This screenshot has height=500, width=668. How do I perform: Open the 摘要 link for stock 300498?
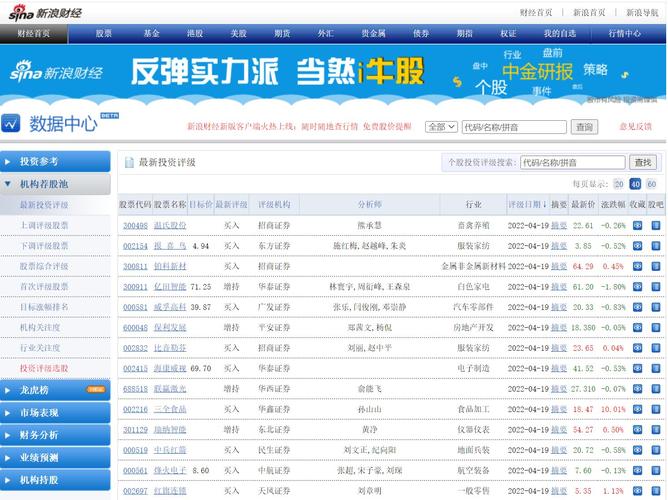(559, 225)
